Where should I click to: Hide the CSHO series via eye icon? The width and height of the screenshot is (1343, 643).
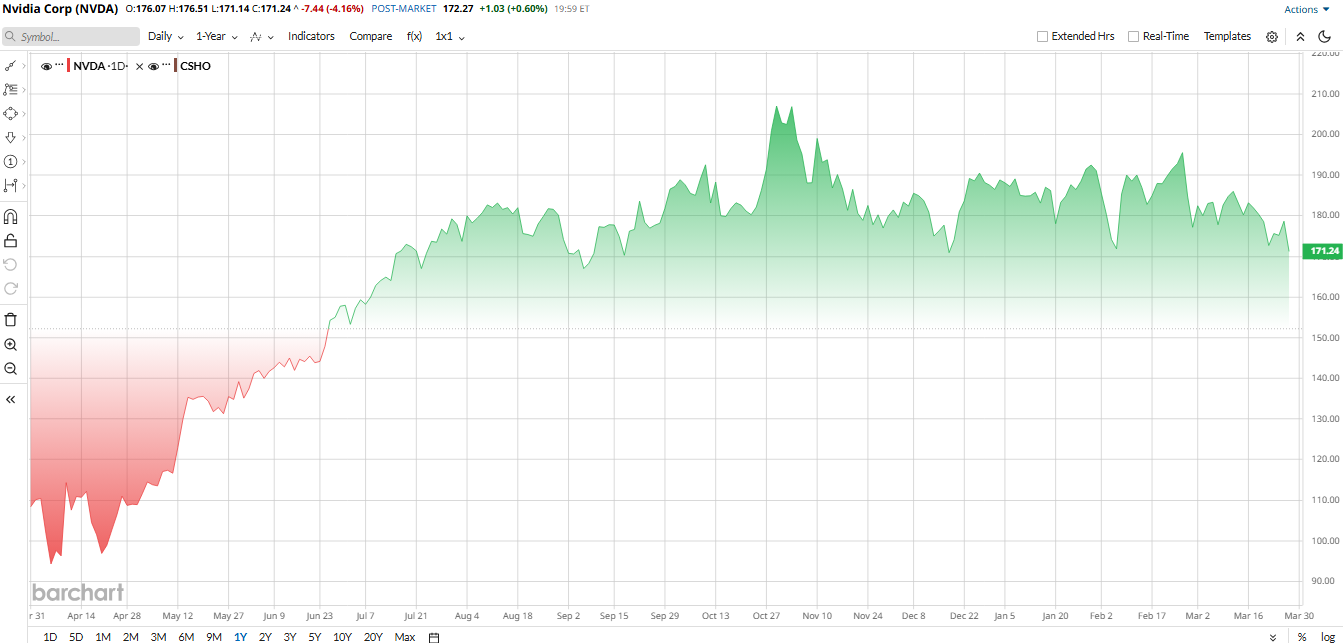(154, 66)
